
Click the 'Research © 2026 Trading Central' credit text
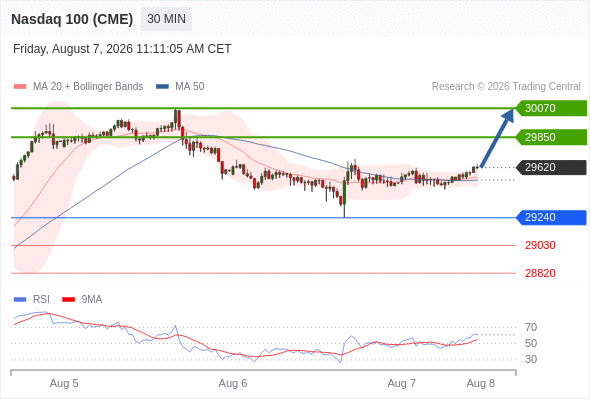click(506, 87)
